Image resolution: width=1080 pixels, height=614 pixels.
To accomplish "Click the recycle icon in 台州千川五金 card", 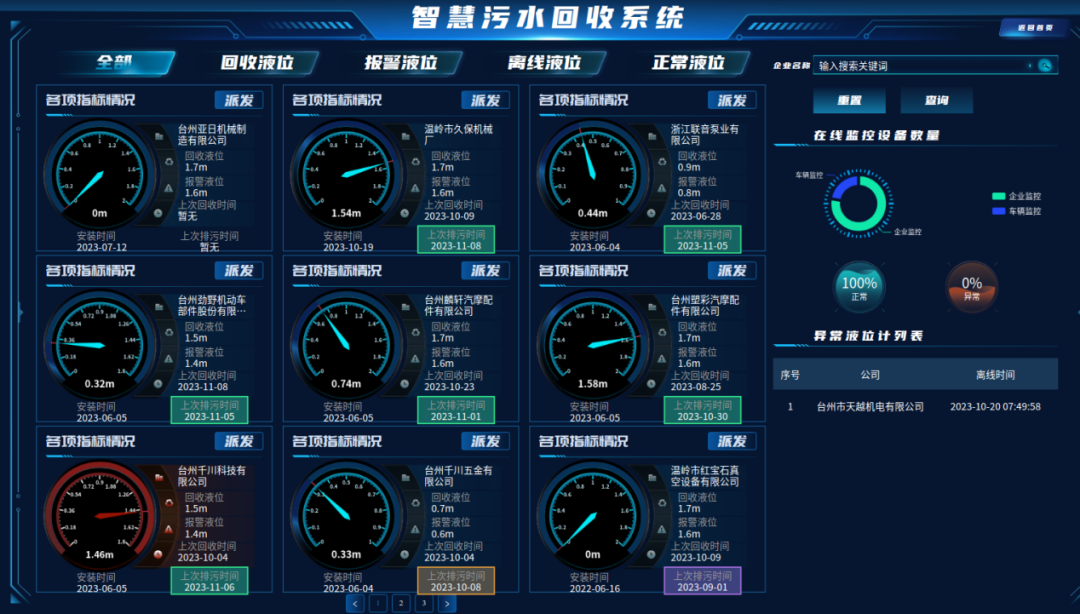I will coord(413,503).
